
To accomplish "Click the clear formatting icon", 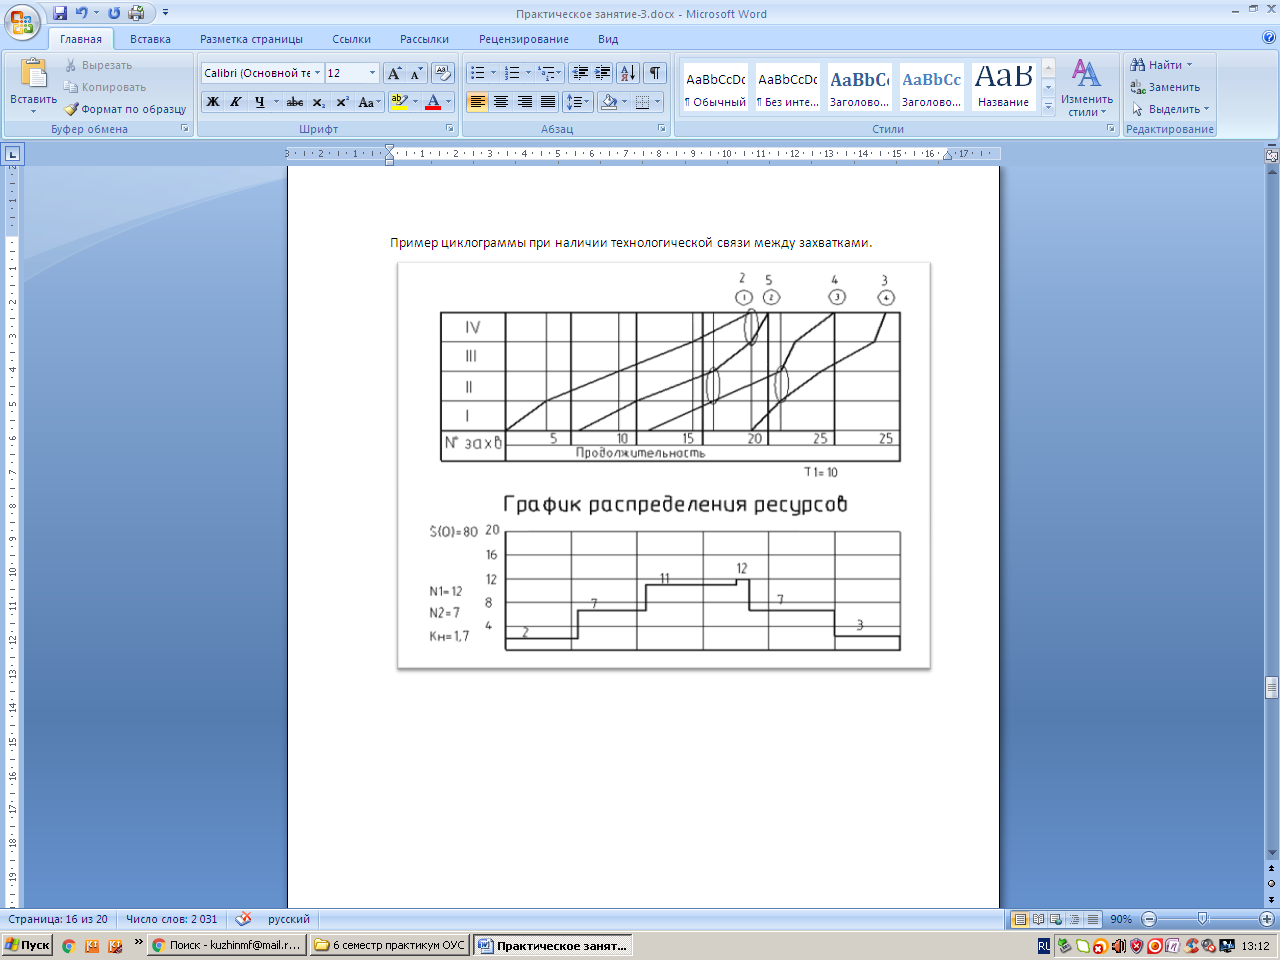I will (x=443, y=73).
